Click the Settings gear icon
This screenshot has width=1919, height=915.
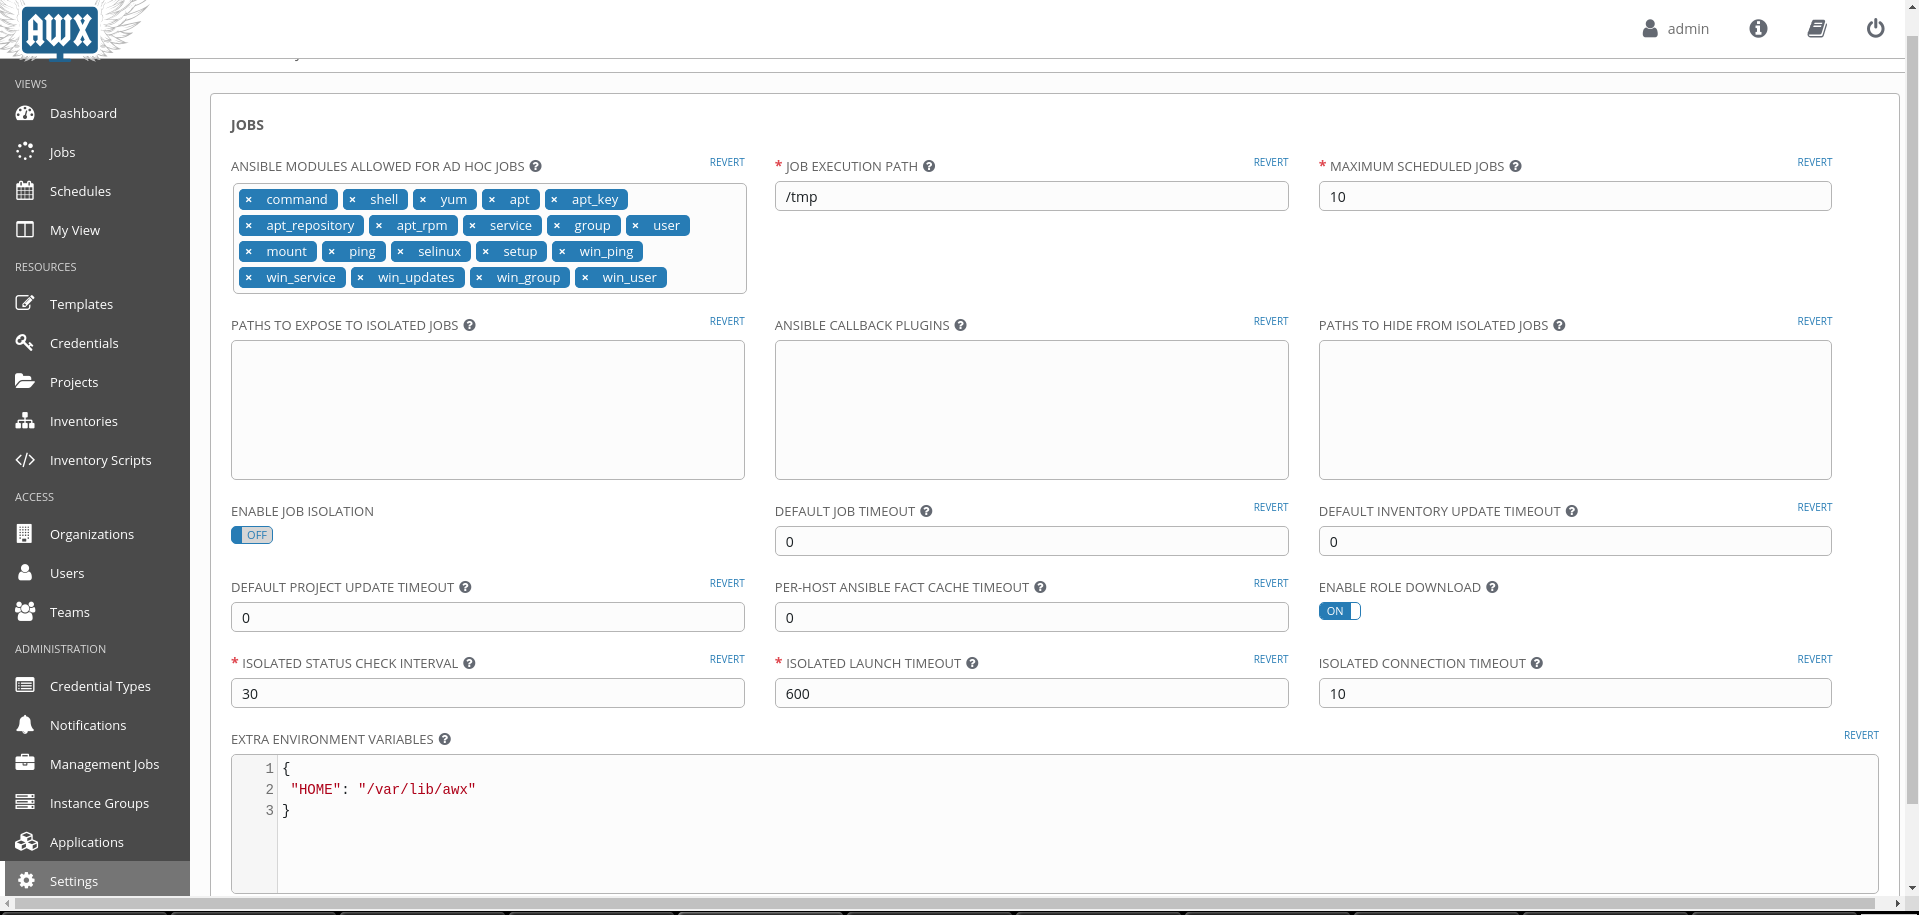(x=26, y=880)
